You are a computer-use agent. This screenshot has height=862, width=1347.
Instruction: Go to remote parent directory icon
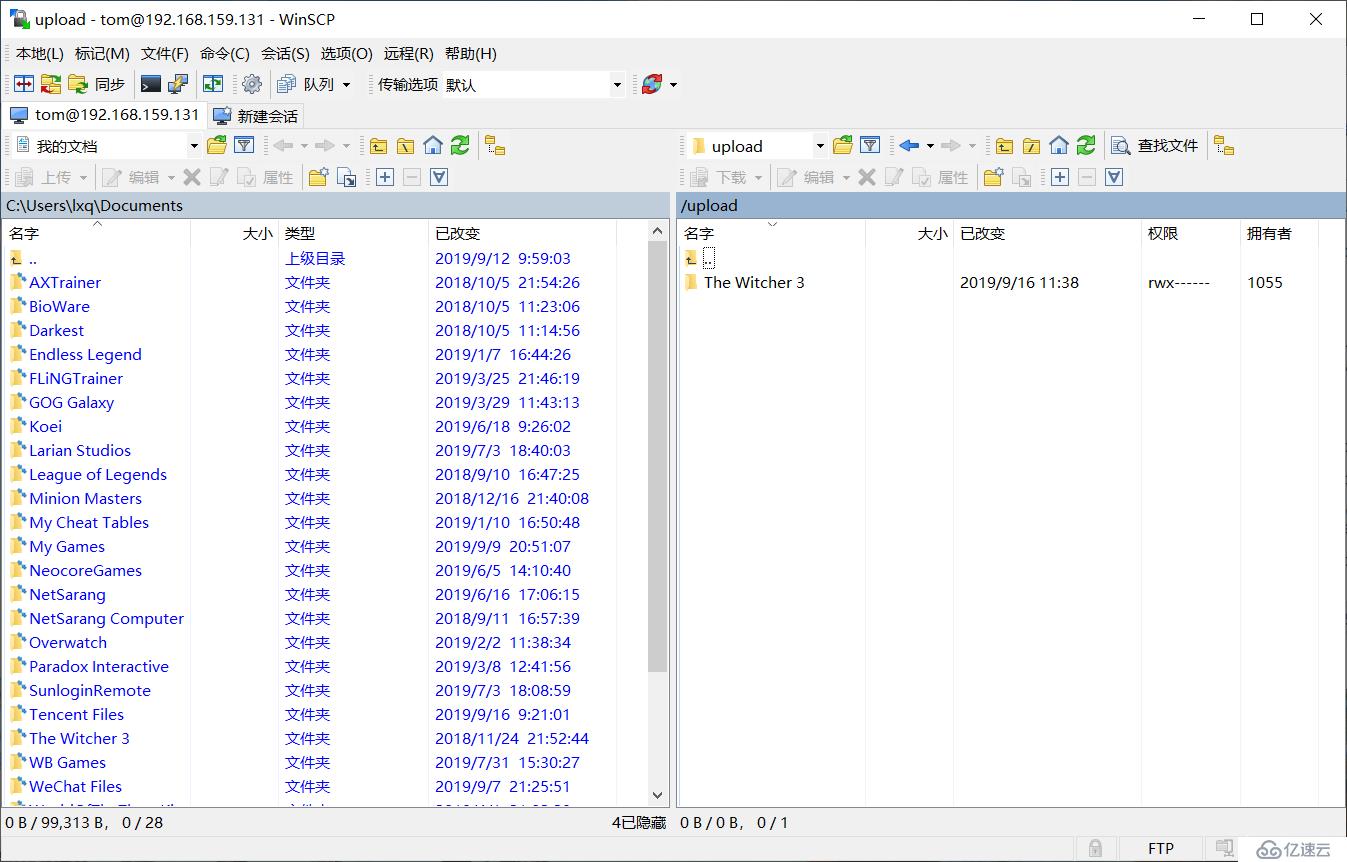(1004, 146)
